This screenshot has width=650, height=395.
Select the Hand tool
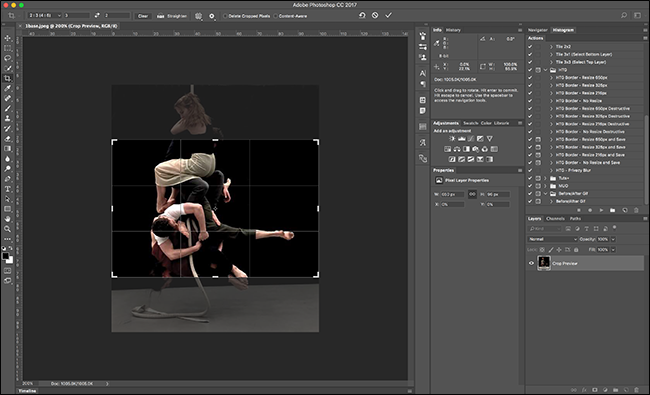tap(7, 219)
